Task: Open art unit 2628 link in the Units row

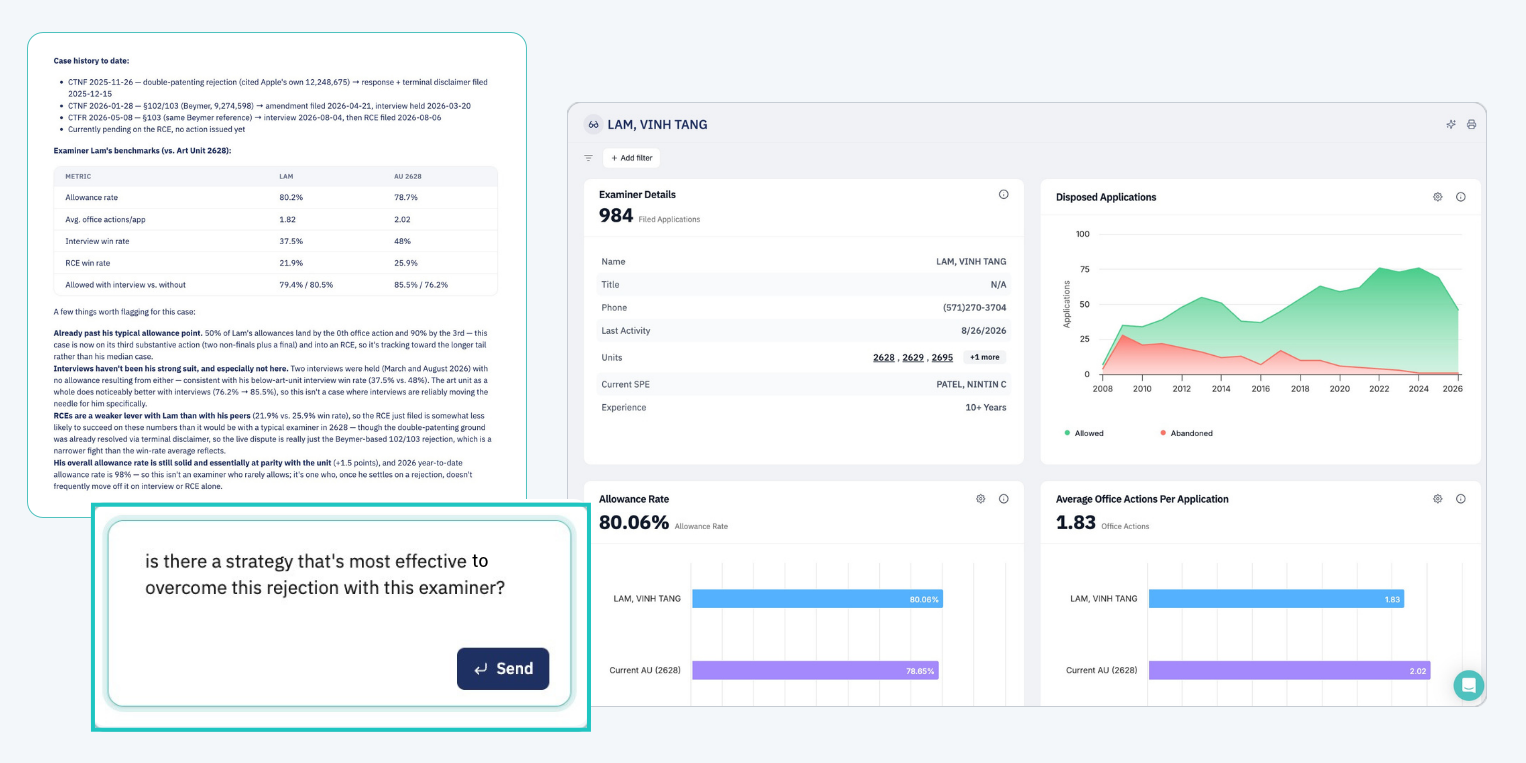Action: [x=884, y=357]
